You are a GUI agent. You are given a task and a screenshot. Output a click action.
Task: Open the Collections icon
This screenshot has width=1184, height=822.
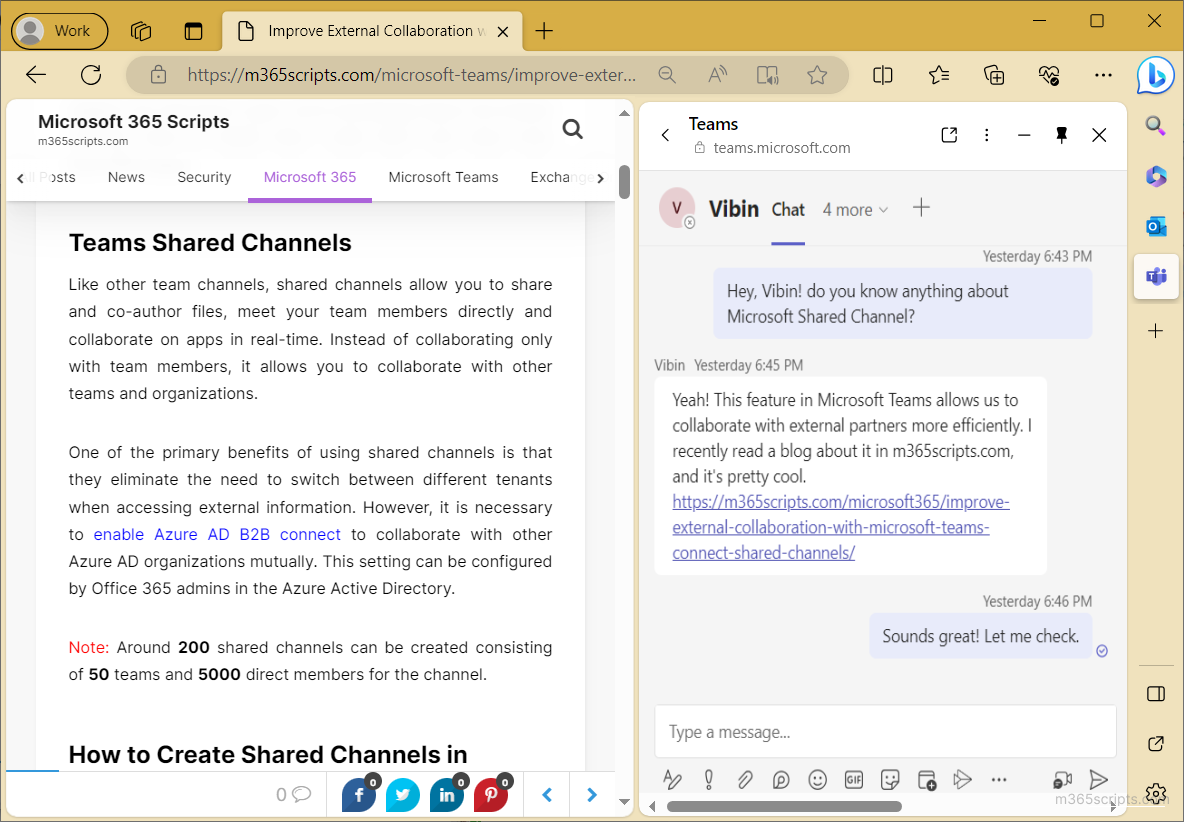tap(994, 75)
